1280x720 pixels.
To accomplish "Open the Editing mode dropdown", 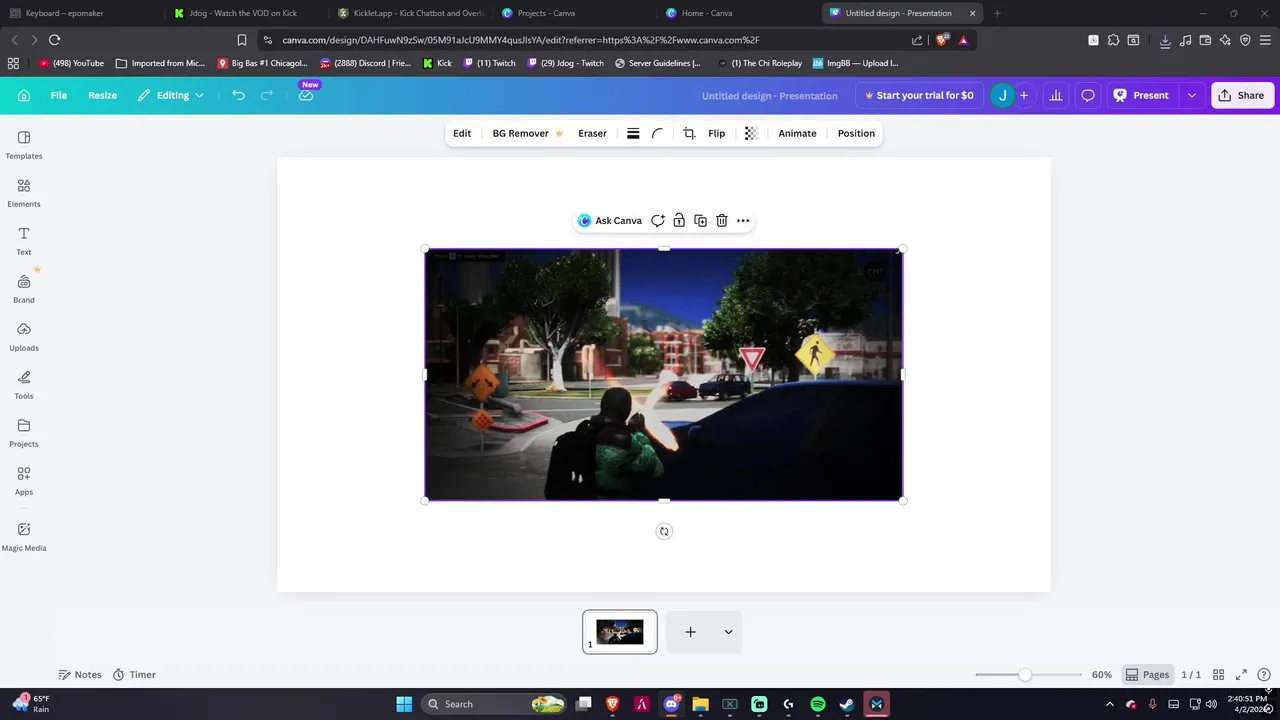I will [171, 95].
